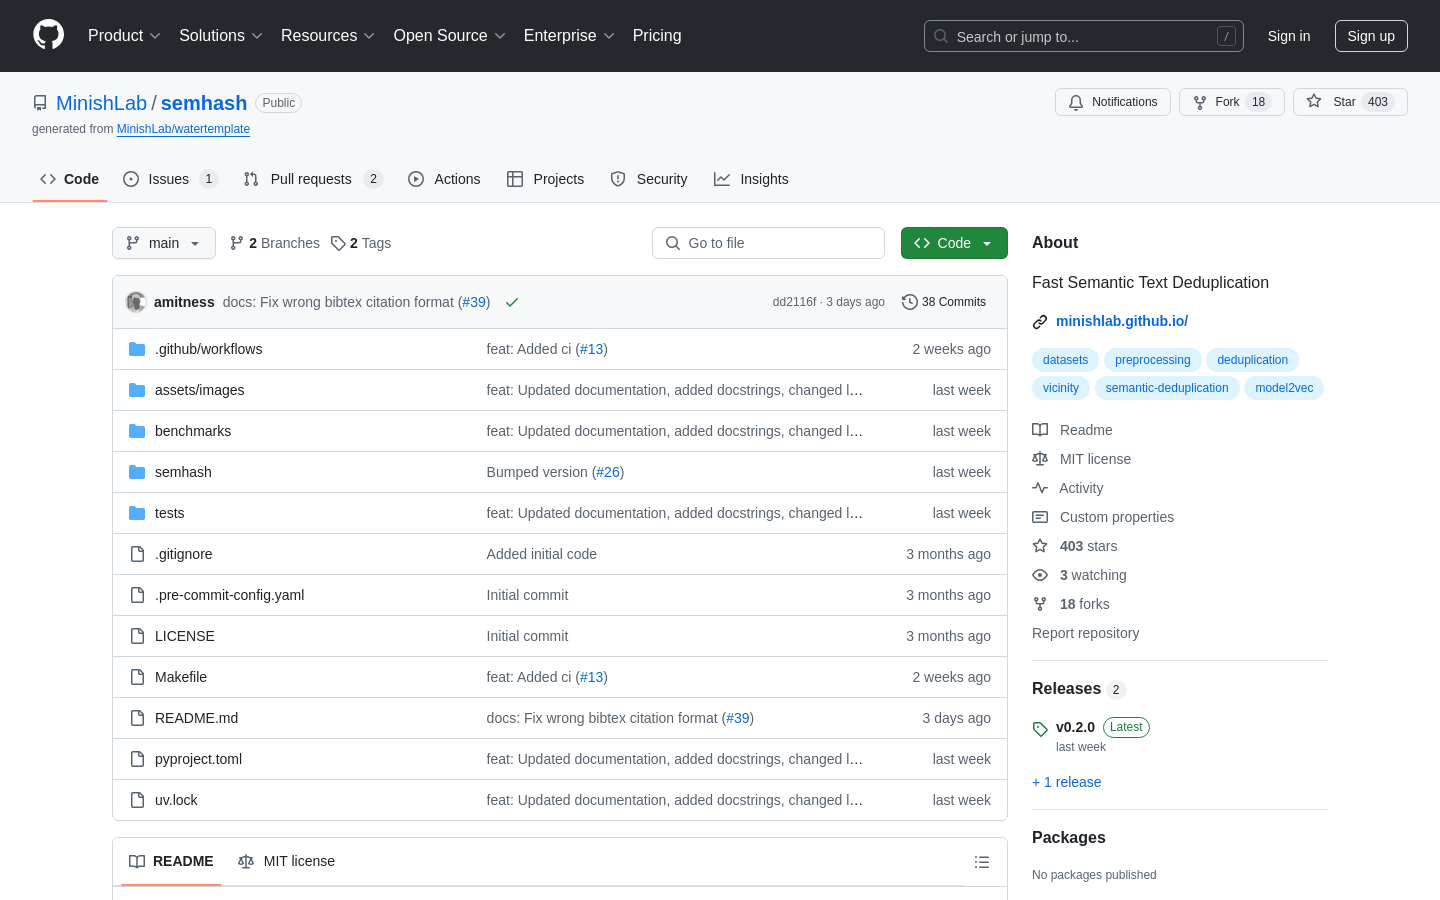Open the pyproject.toml file

tap(198, 759)
